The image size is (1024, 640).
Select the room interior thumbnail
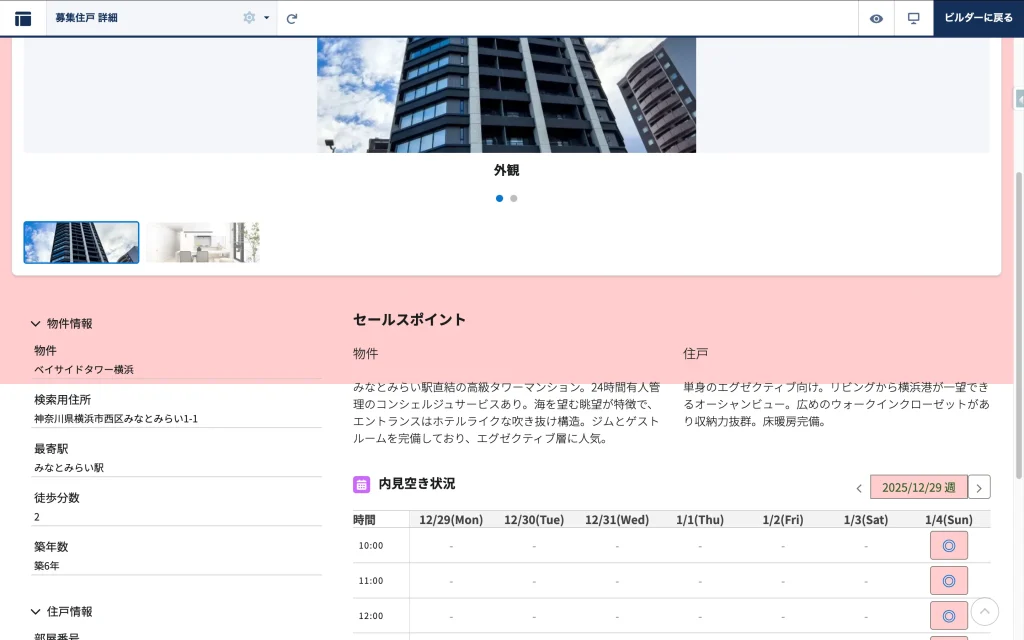click(x=203, y=242)
